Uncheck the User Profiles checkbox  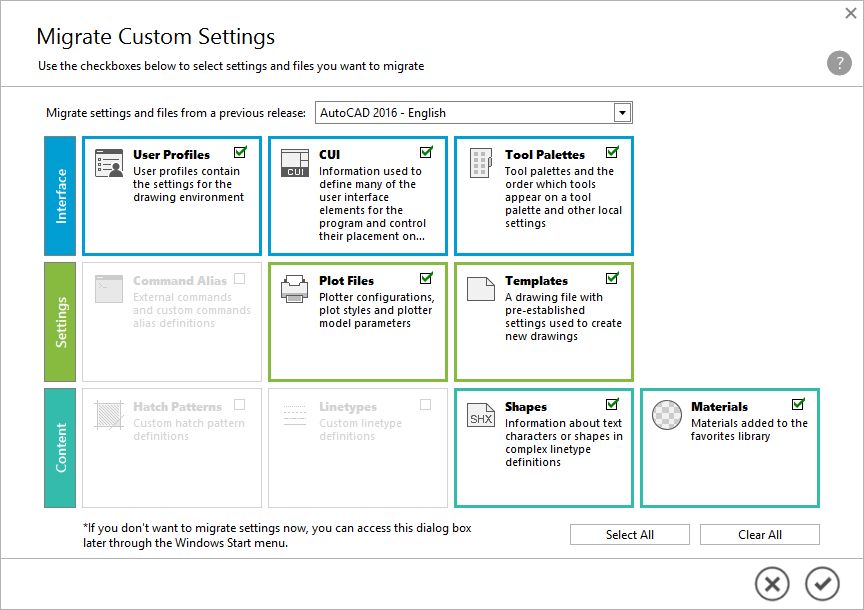[x=240, y=151]
